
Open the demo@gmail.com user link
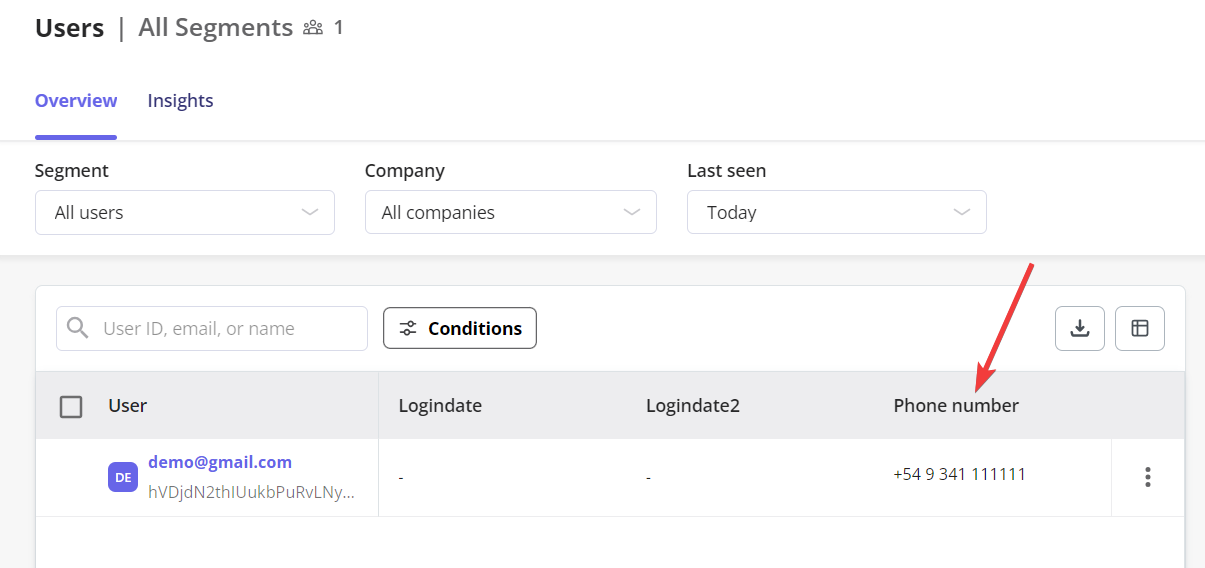(220, 462)
